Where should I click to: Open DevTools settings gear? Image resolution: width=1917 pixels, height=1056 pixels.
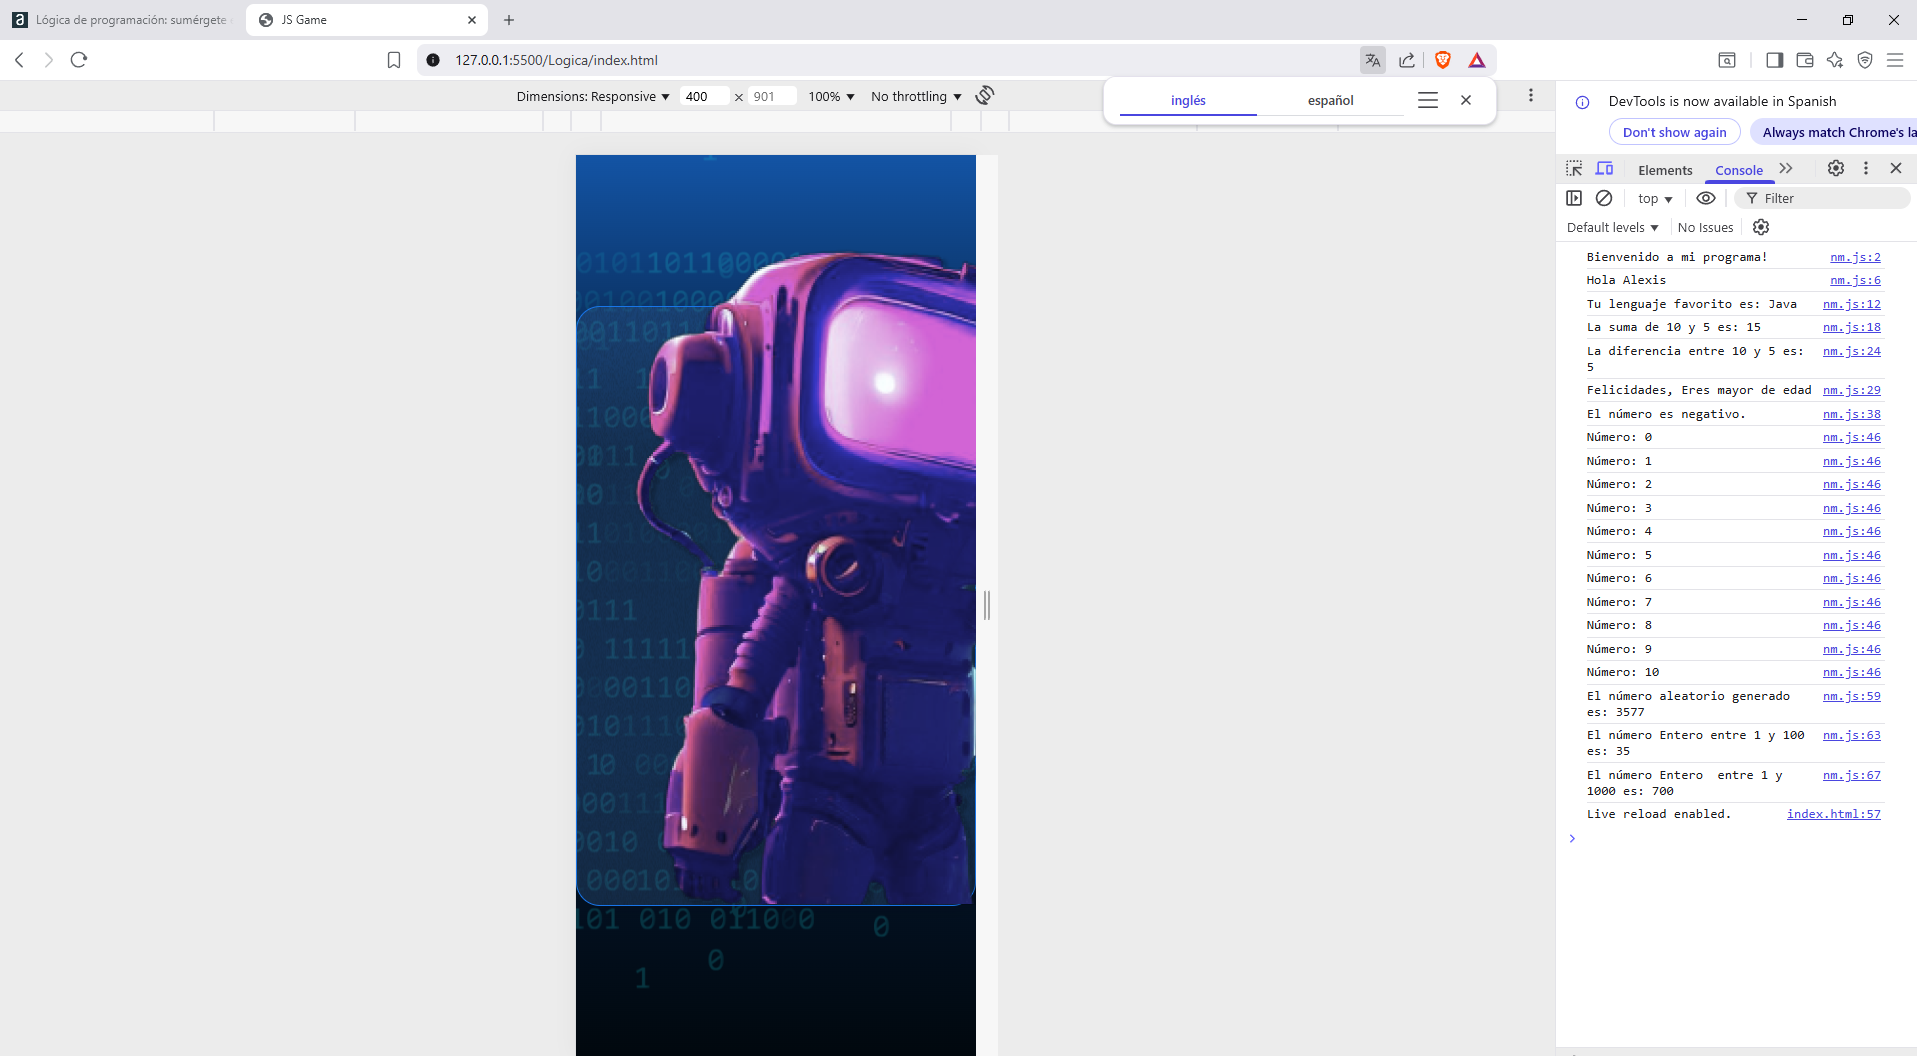[1836, 168]
